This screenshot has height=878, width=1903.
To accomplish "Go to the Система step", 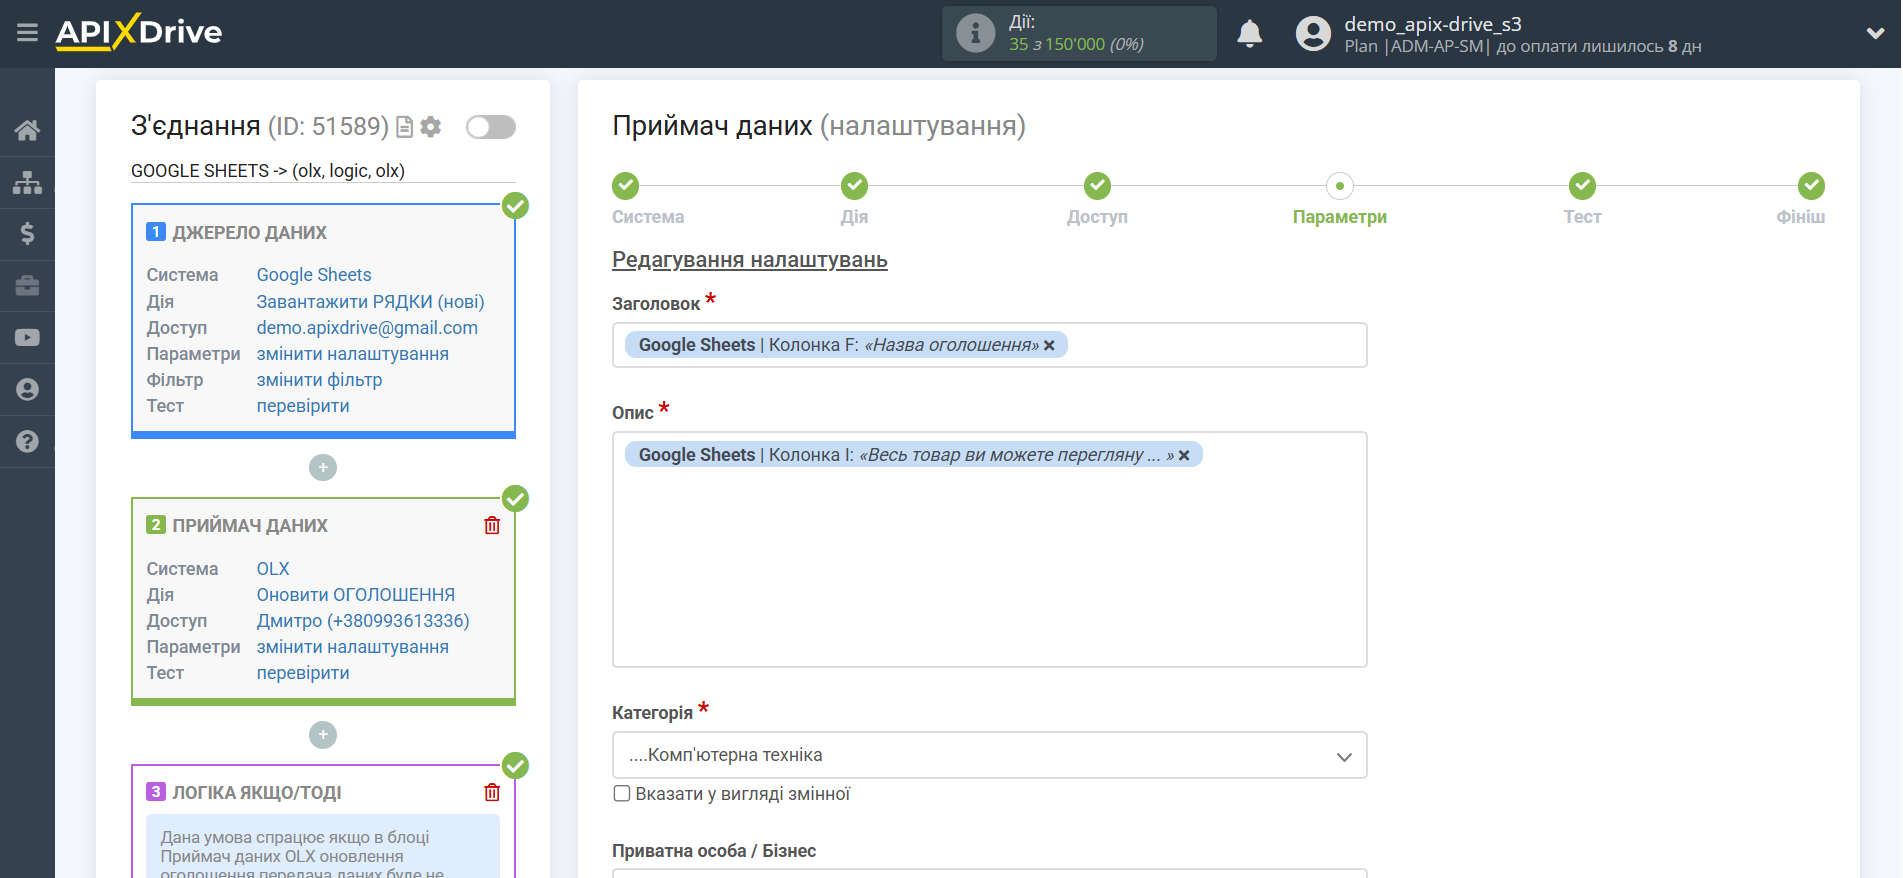I will (626, 186).
